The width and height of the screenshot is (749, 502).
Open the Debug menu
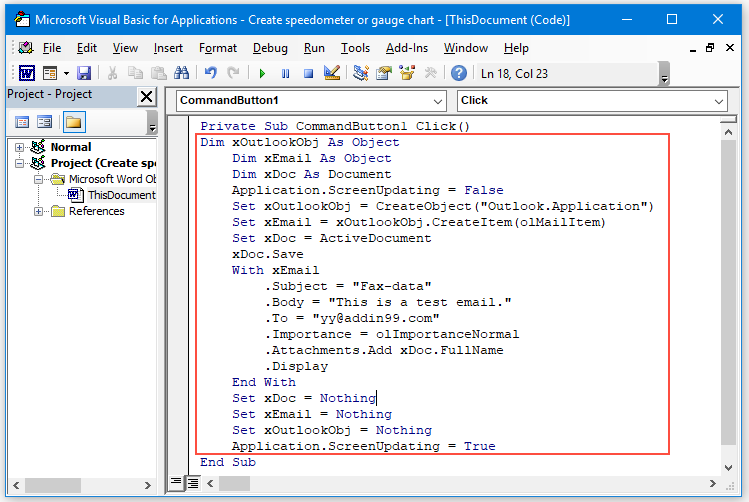tap(270, 48)
